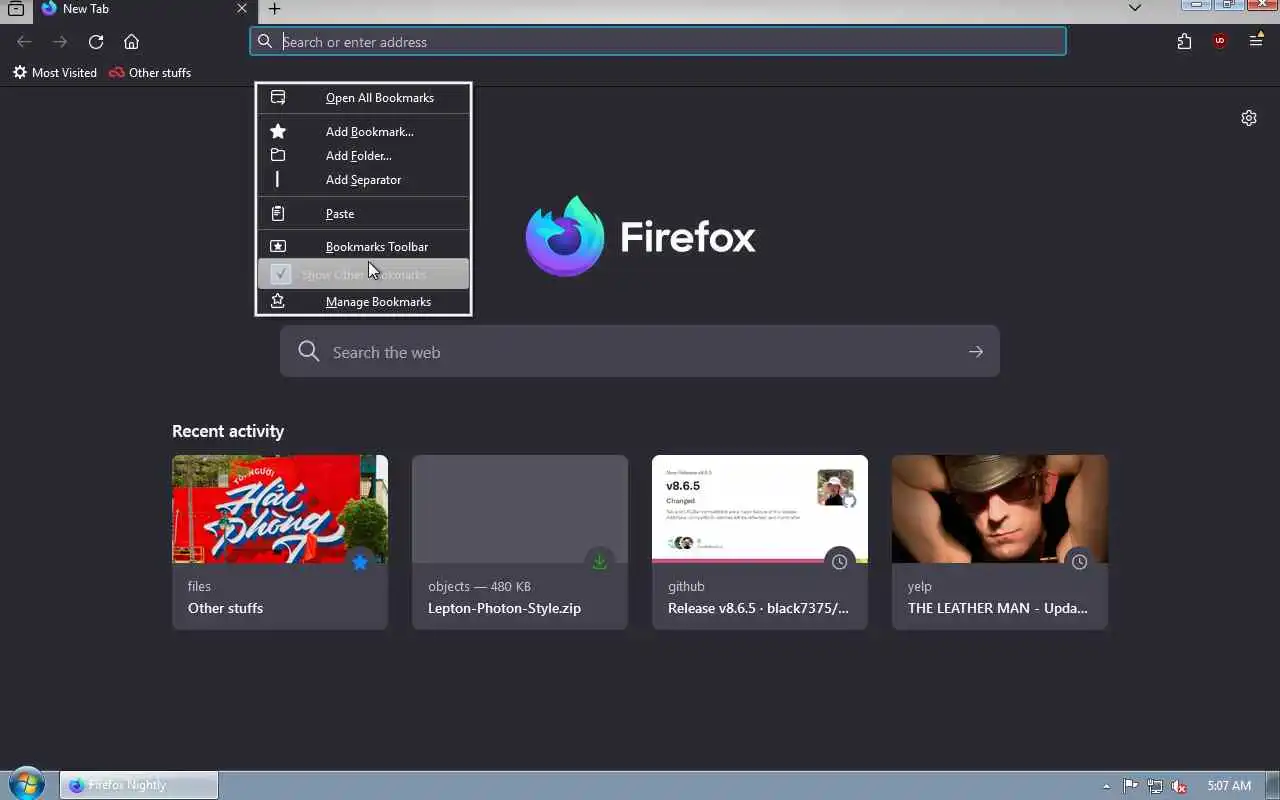Select the Firefox Nightly taskbar button

pyautogui.click(x=139, y=785)
